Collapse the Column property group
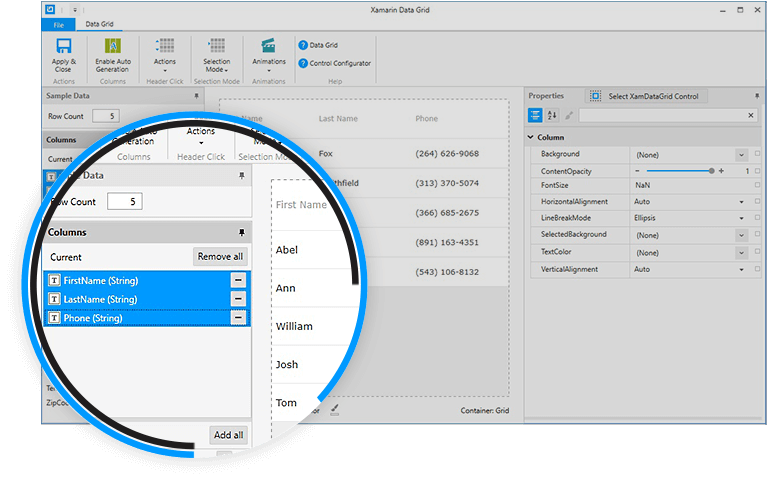 coord(531,138)
